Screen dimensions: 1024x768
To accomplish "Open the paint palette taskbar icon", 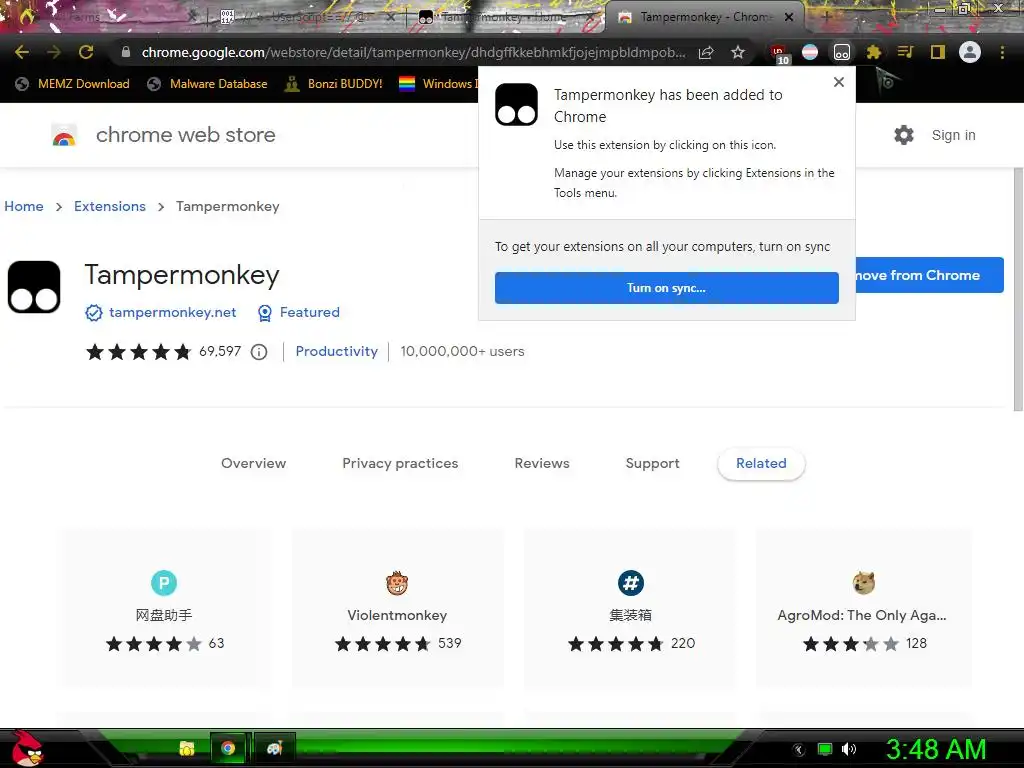I will pos(275,748).
